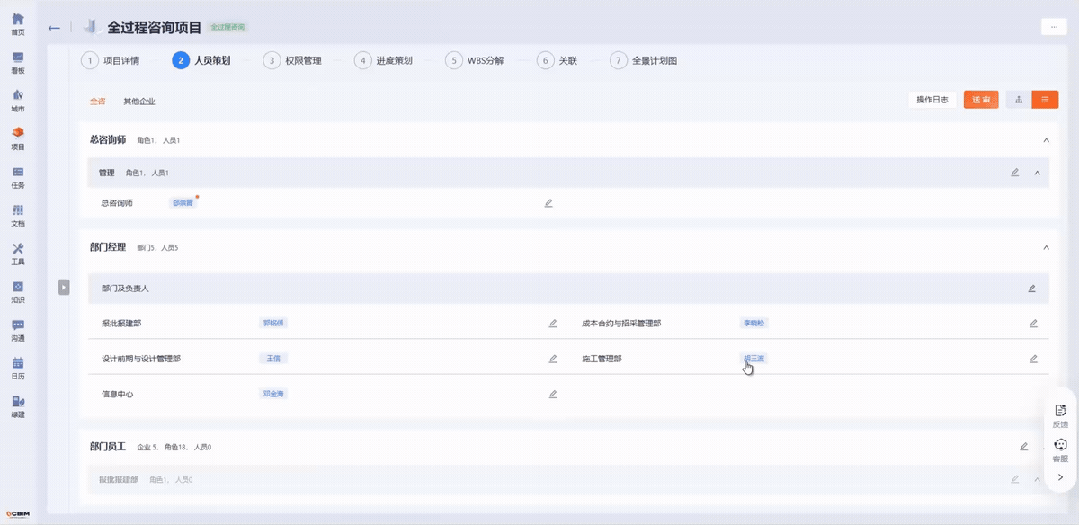This screenshot has height=525, width=1079.
Task: Click the back arrow beside project title
Action: pos(54,28)
